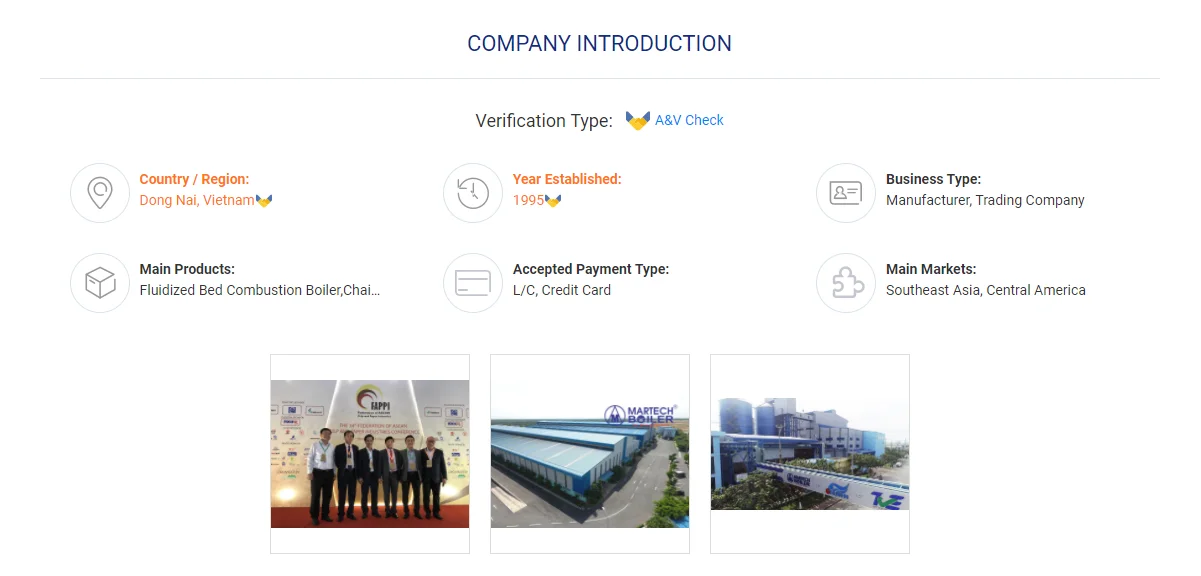The image size is (1201, 576).
Task: Click the puzzle piece icon for Main Markets
Action: click(x=846, y=283)
